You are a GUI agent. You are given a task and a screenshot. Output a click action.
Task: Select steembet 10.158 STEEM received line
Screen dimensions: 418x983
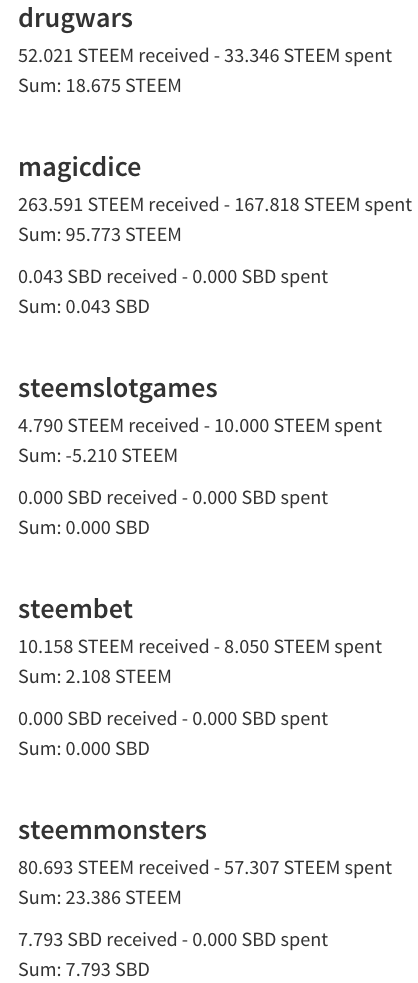coord(200,647)
